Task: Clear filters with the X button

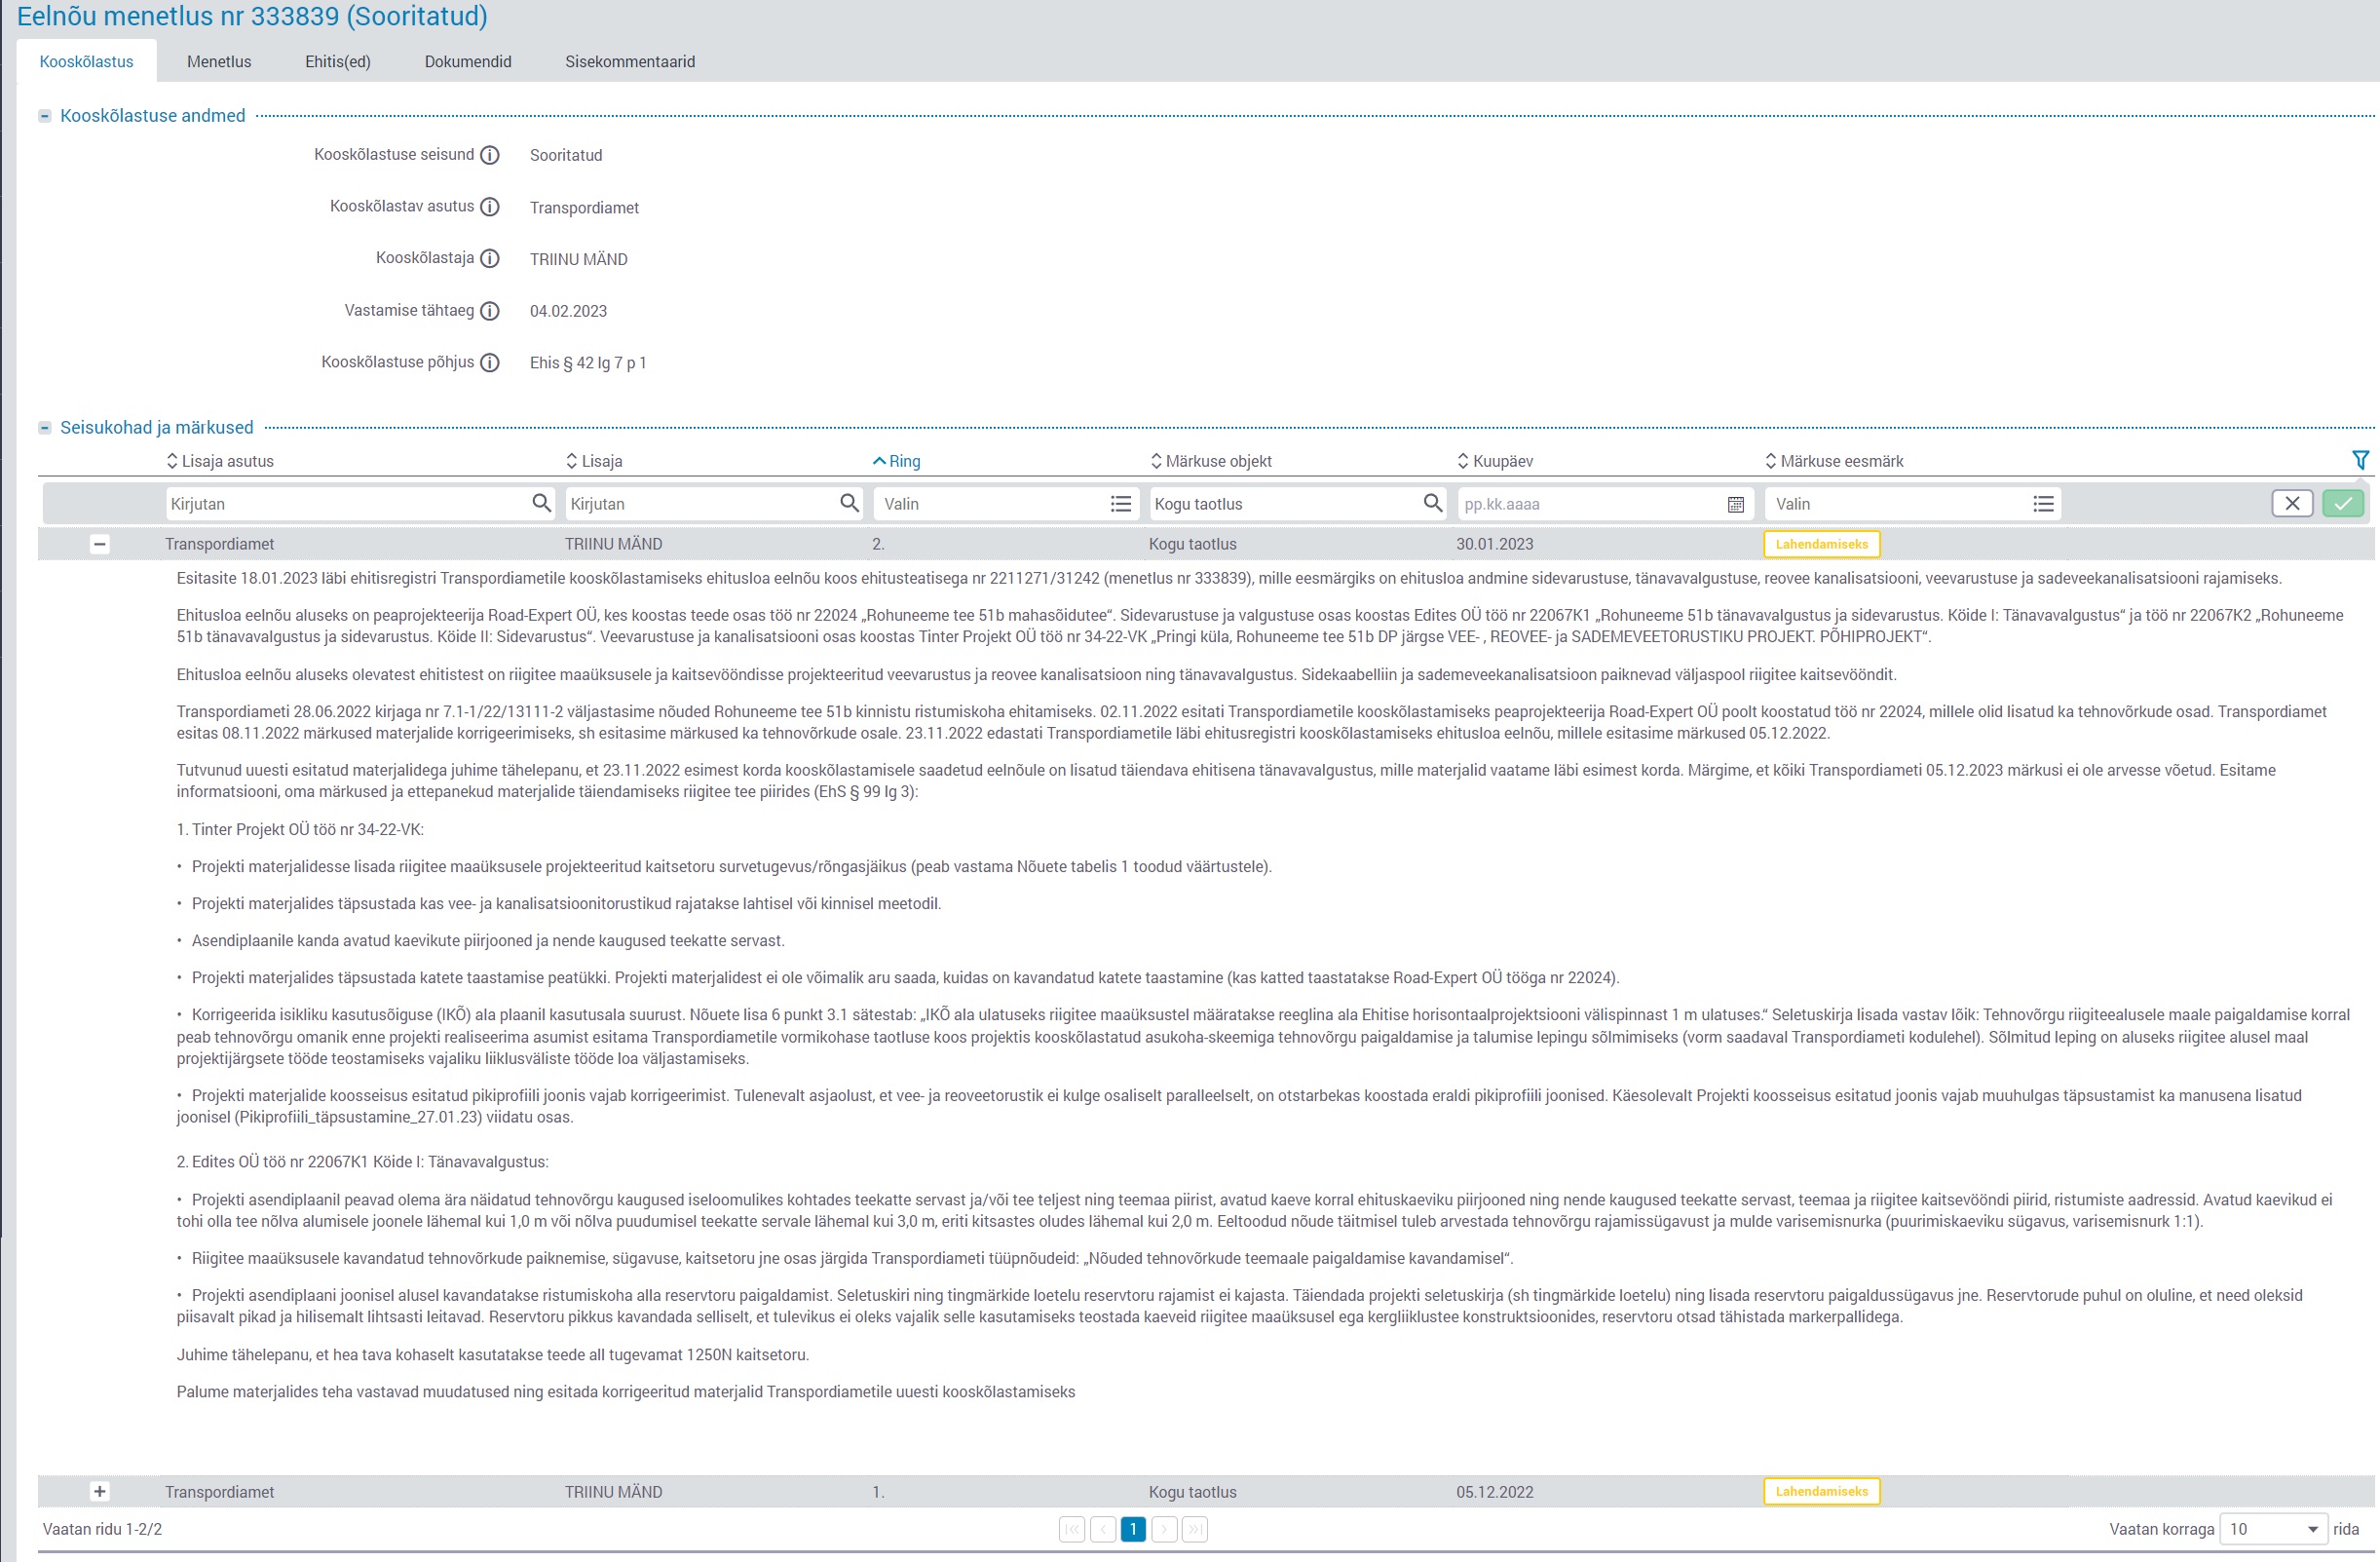Action: (x=2292, y=504)
